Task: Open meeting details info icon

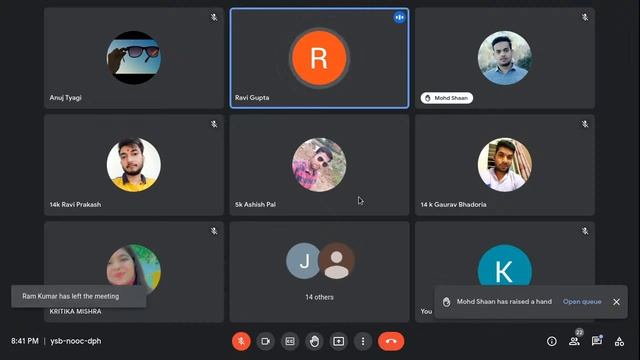Action: pyautogui.click(x=551, y=341)
